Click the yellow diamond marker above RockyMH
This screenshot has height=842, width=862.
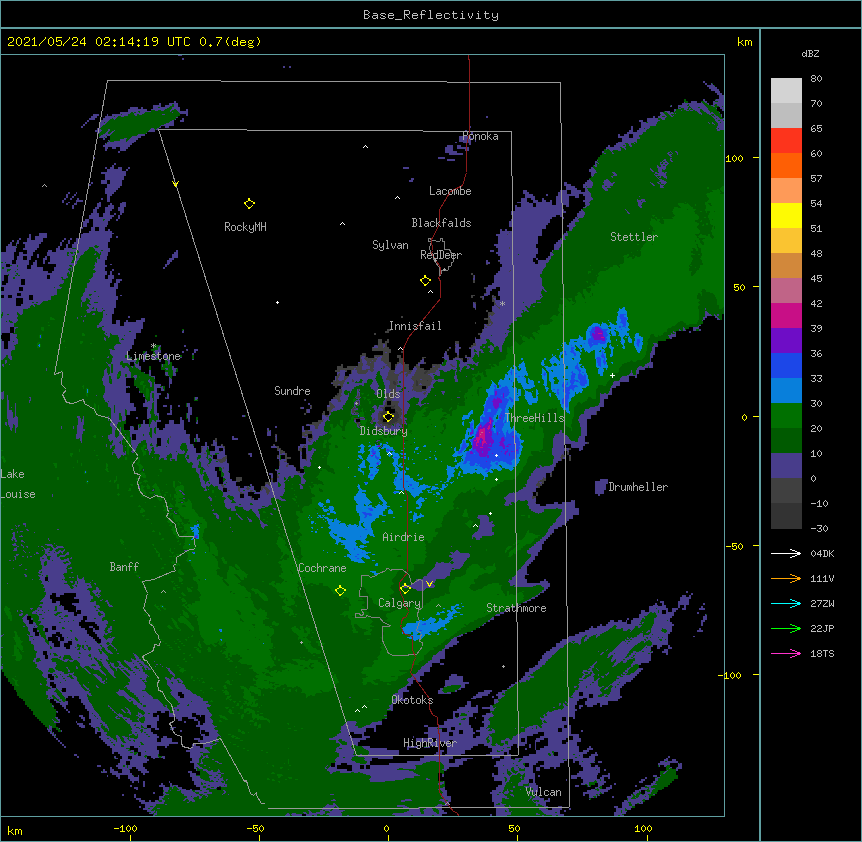coord(249,204)
